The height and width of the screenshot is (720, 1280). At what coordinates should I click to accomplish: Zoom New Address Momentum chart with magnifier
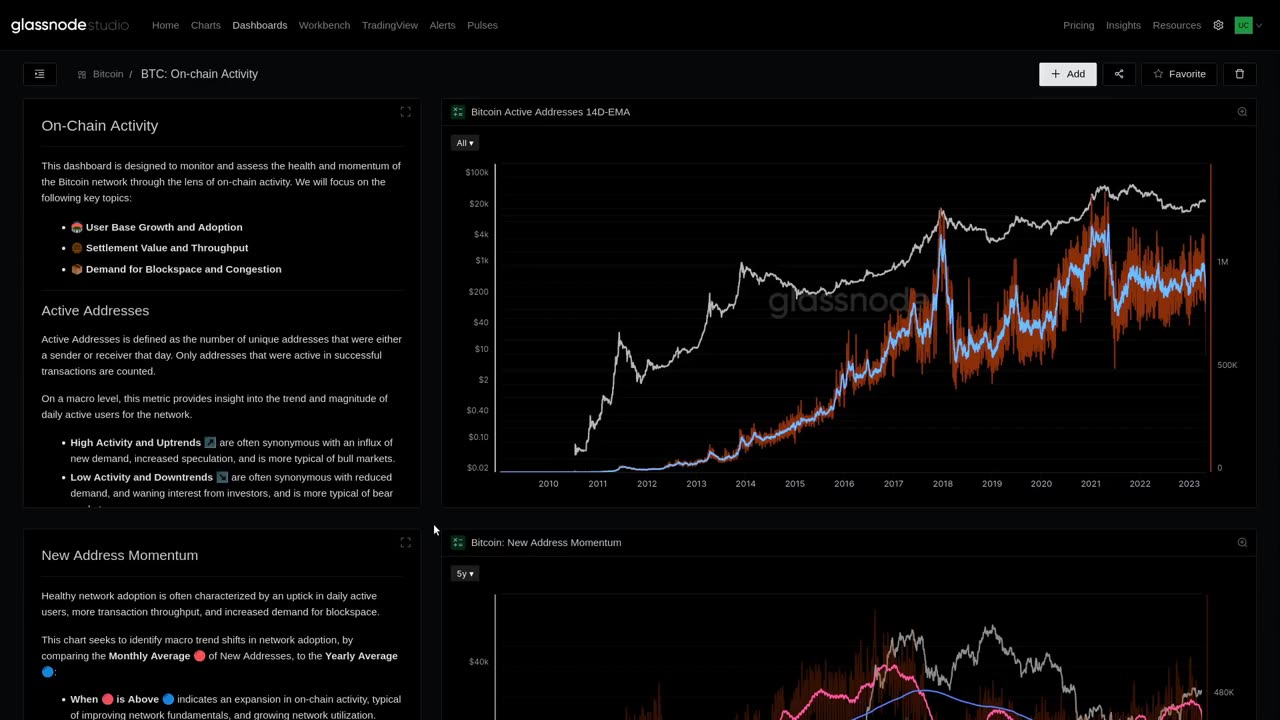tap(1242, 542)
